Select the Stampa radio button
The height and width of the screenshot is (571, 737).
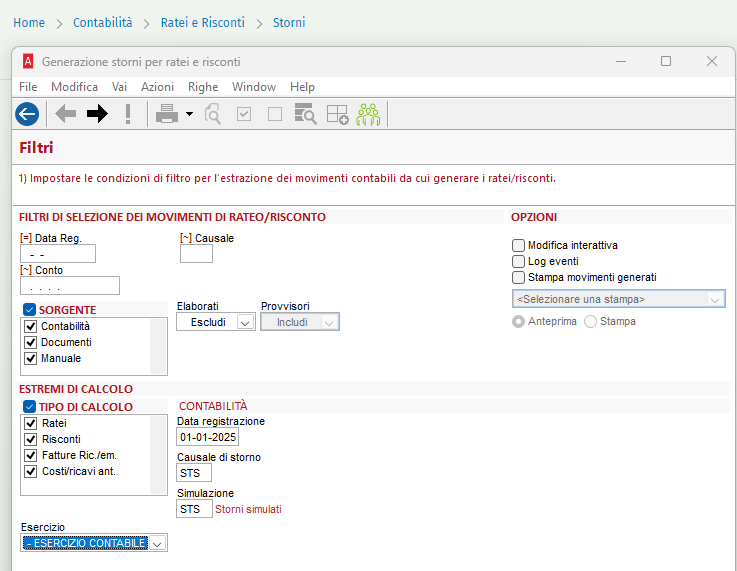590,321
